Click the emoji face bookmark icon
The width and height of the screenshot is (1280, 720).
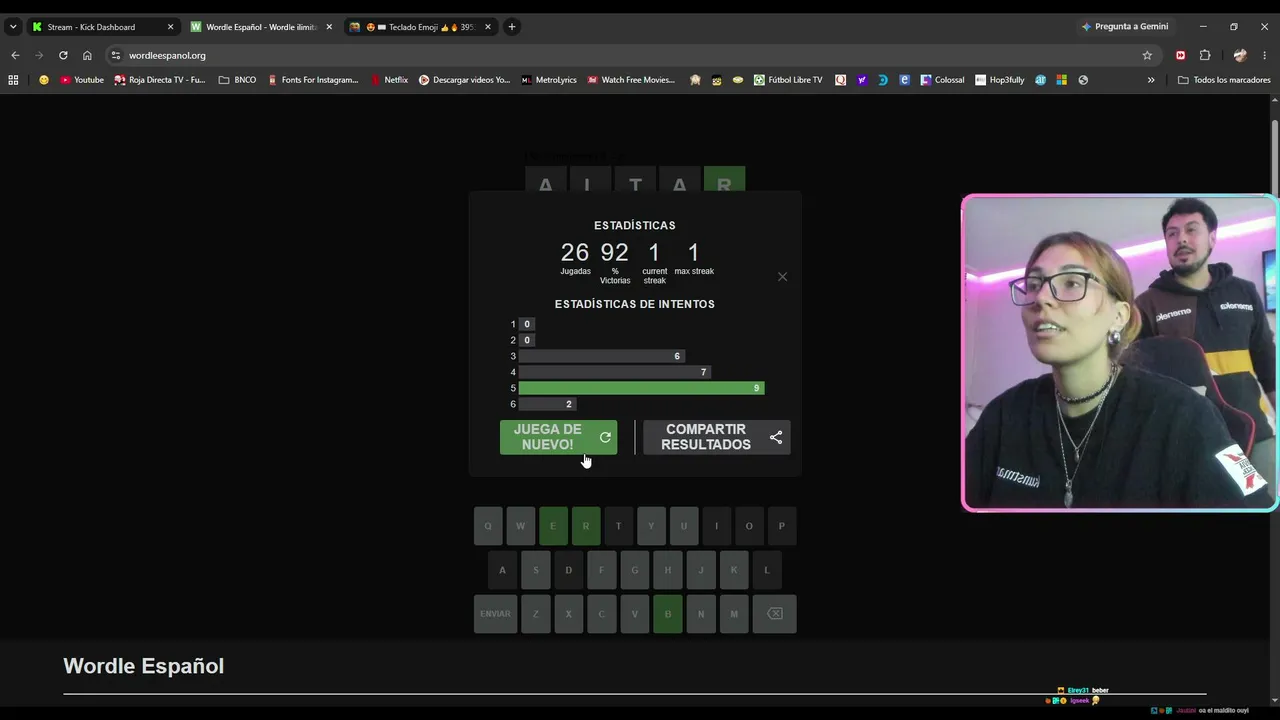(x=43, y=80)
